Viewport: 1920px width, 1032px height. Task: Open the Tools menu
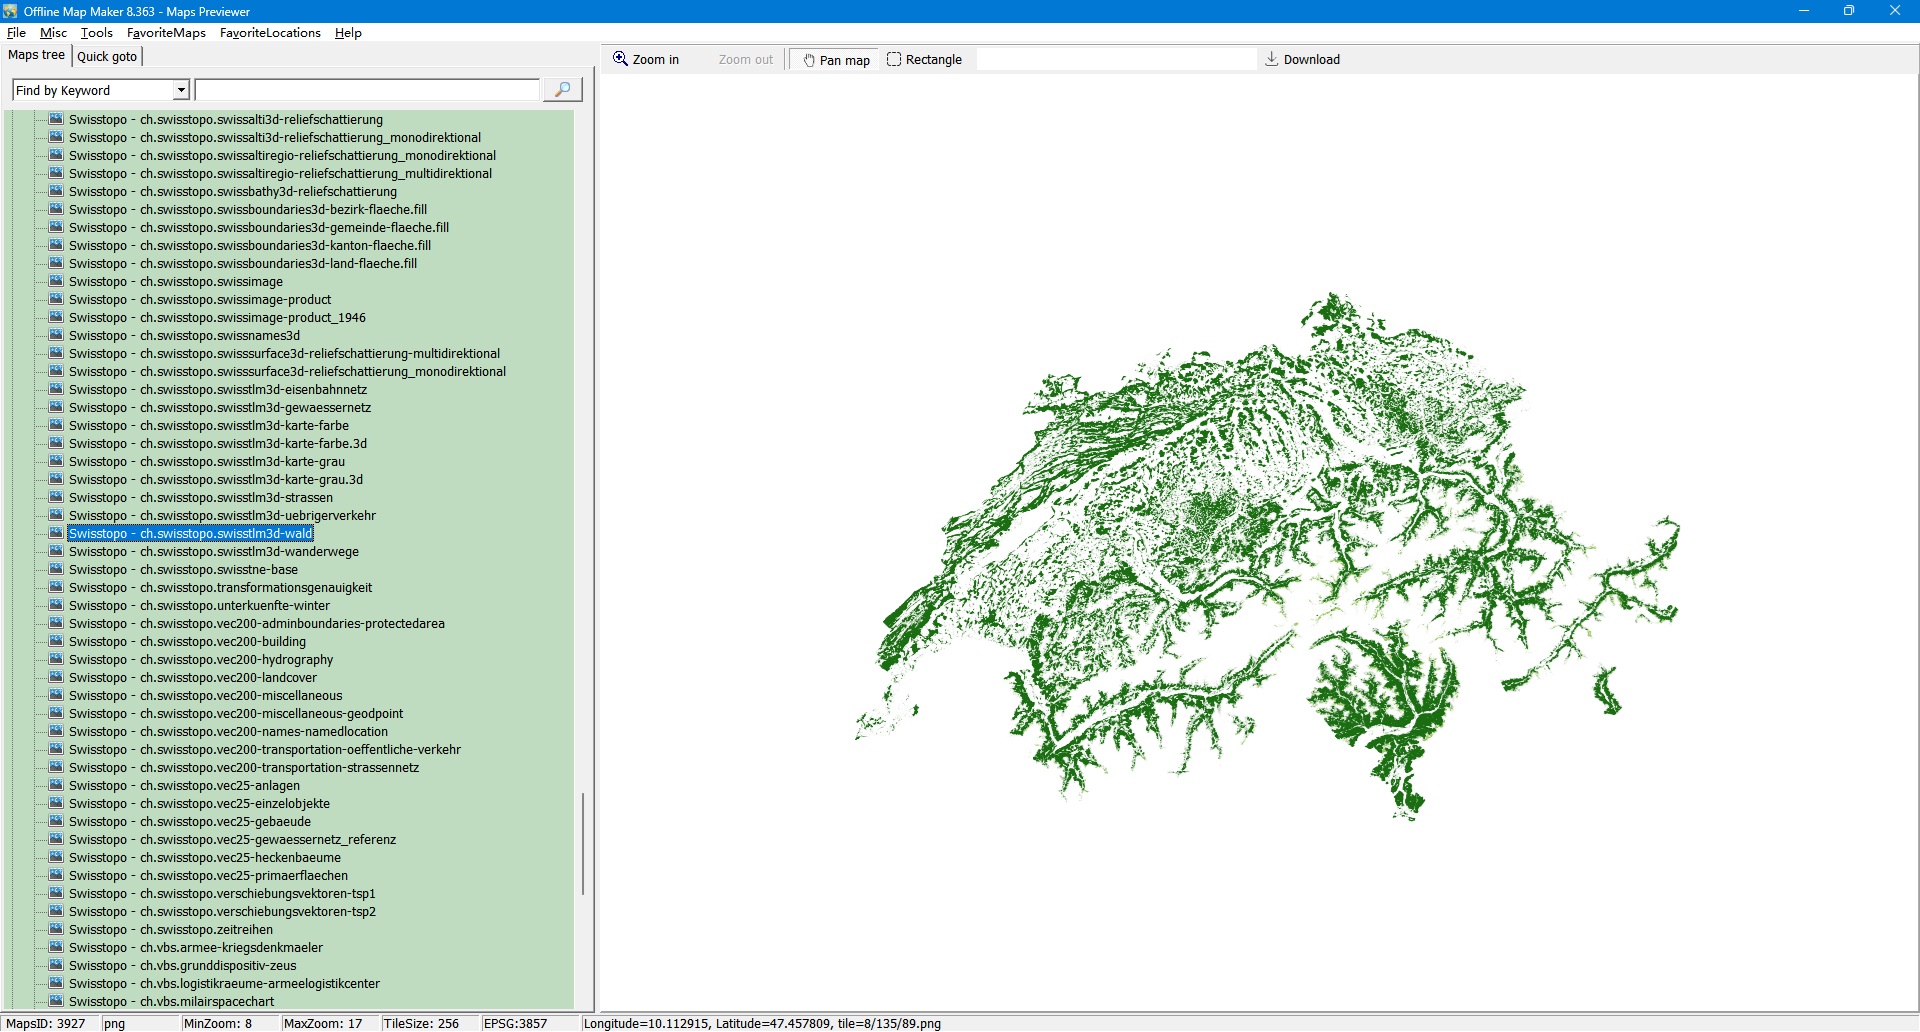click(97, 33)
